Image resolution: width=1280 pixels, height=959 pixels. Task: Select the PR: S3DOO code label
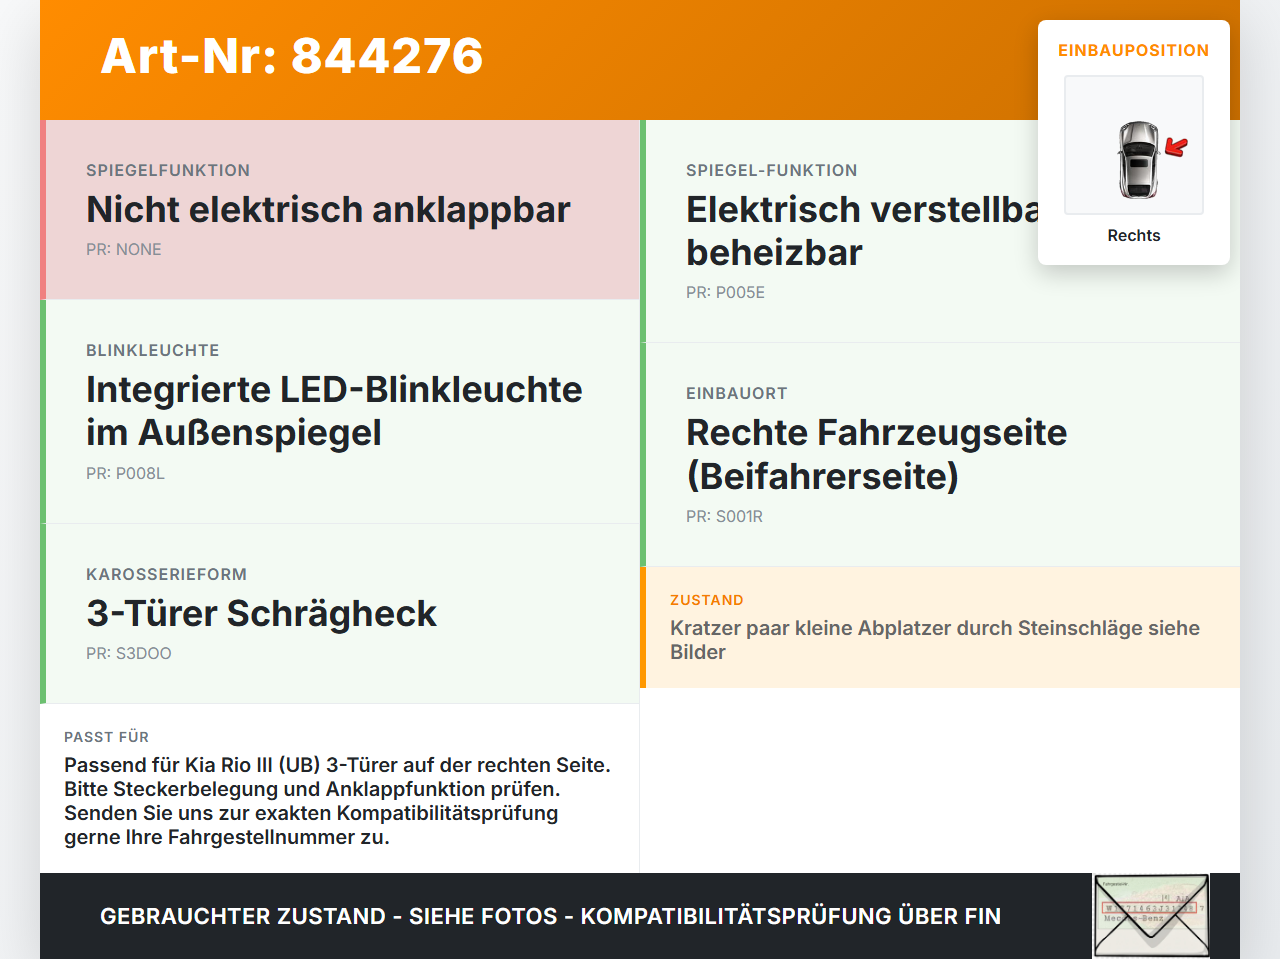129,653
